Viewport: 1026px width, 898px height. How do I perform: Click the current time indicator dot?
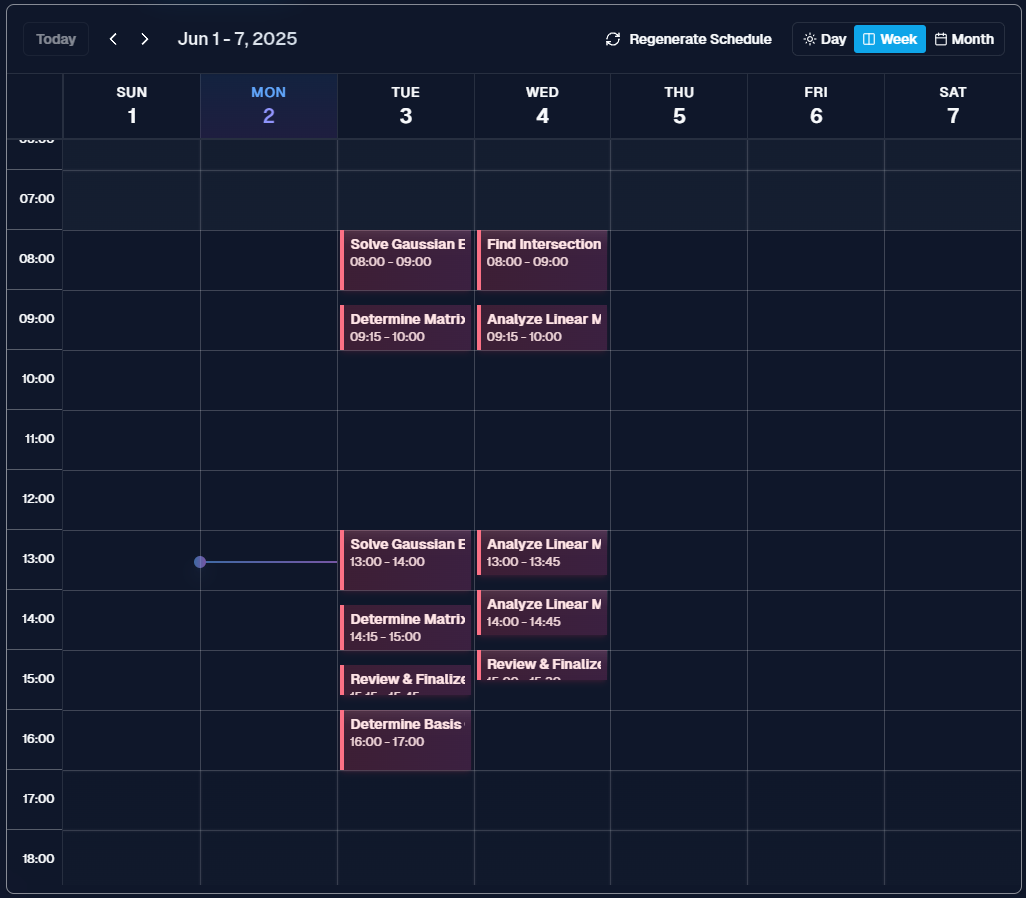point(200,562)
